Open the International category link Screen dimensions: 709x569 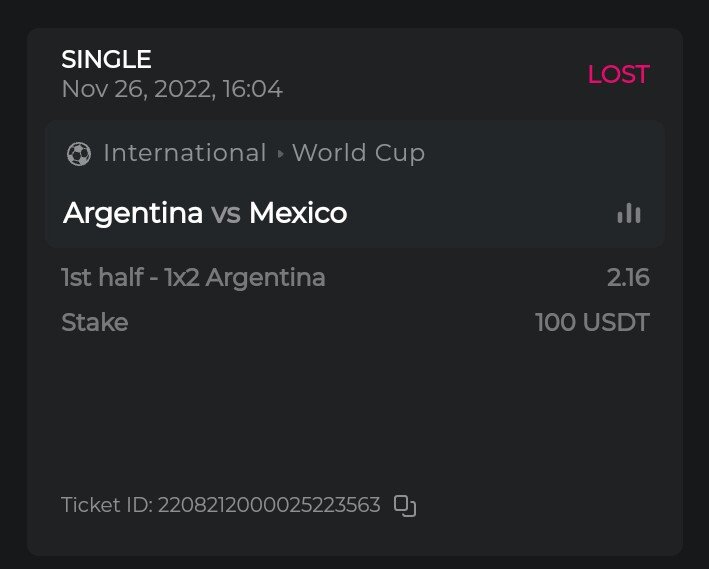tap(185, 153)
